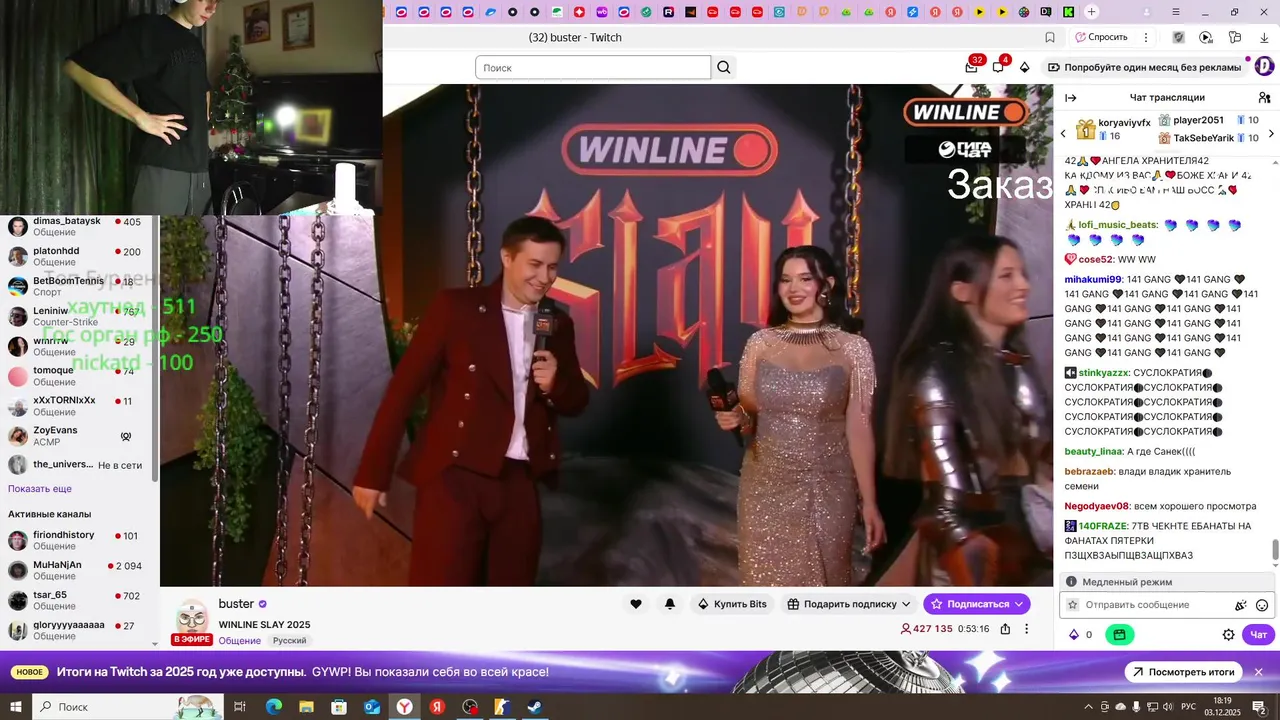Open browser downloads icon
The height and width of the screenshot is (720, 1280).
pyautogui.click(x=1264, y=37)
